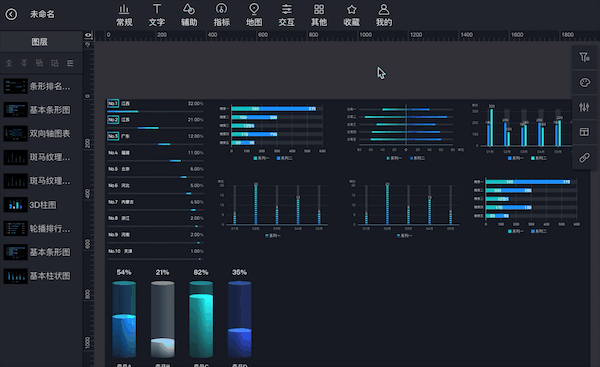
Task: Open the filter panel icon
Action: (x=584, y=57)
